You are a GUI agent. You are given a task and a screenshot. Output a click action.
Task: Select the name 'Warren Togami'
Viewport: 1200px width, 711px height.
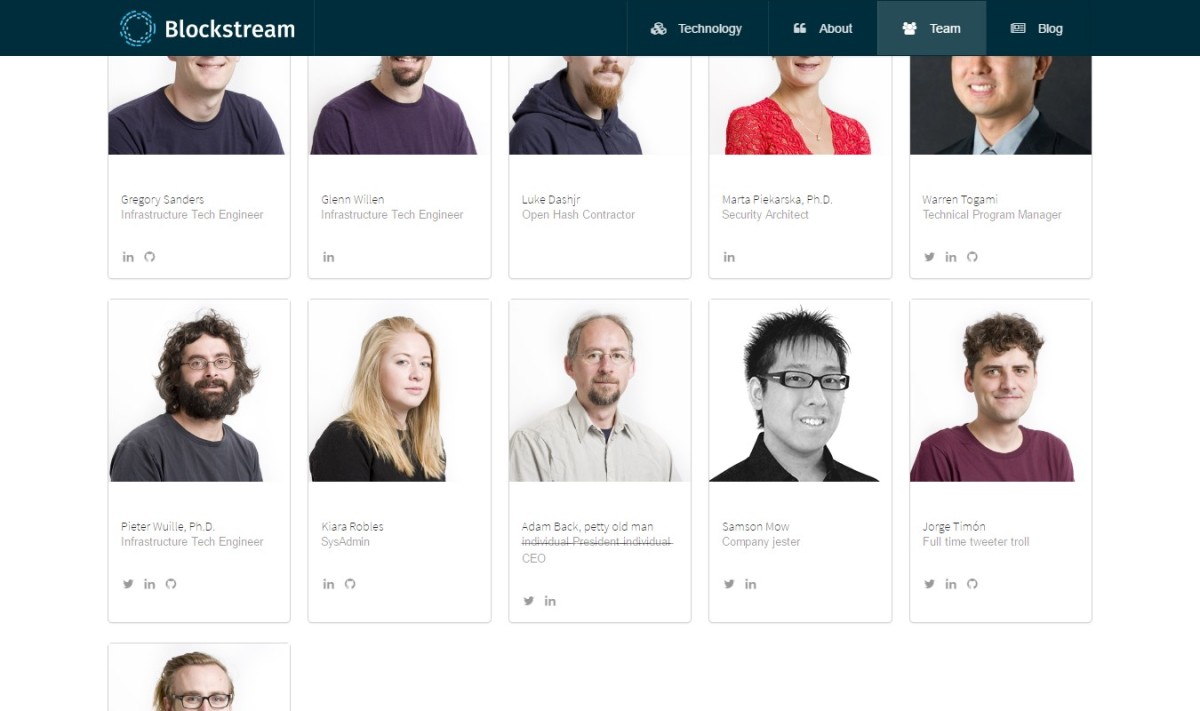[960, 199]
